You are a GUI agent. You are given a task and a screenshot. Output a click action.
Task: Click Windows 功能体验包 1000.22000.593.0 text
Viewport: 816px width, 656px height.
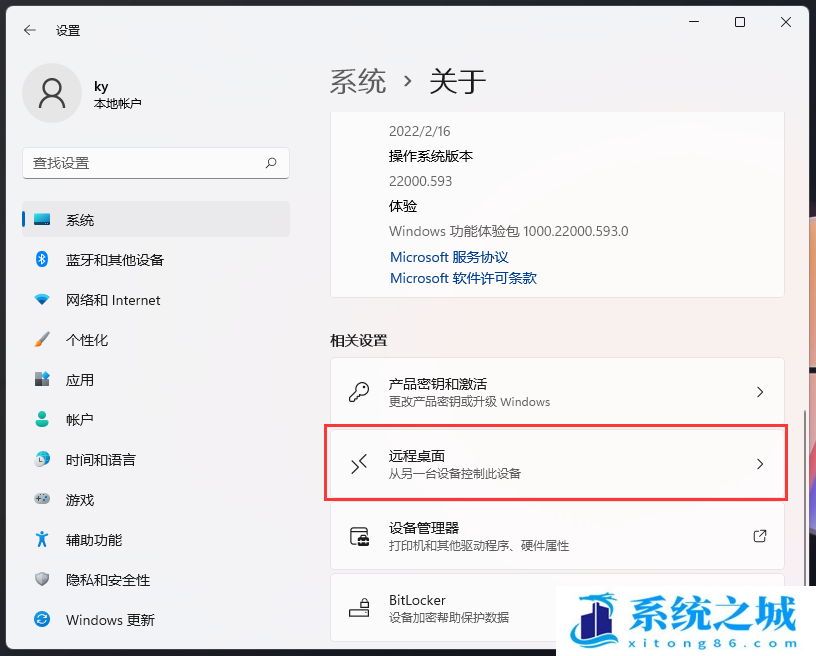pyautogui.click(x=508, y=231)
